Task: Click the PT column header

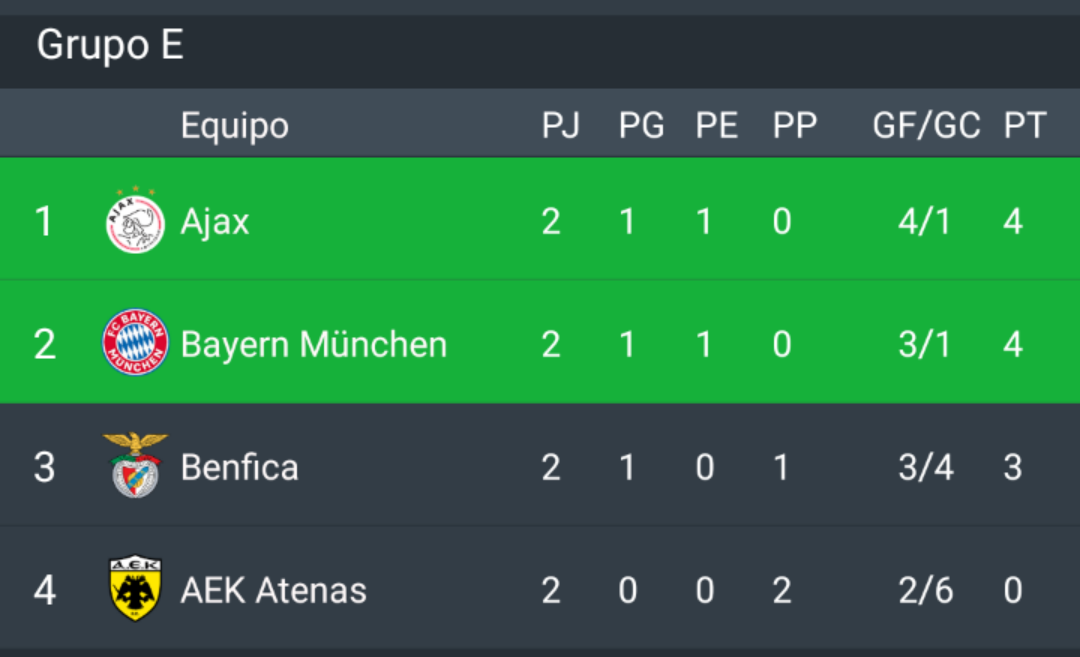Action: [1025, 125]
